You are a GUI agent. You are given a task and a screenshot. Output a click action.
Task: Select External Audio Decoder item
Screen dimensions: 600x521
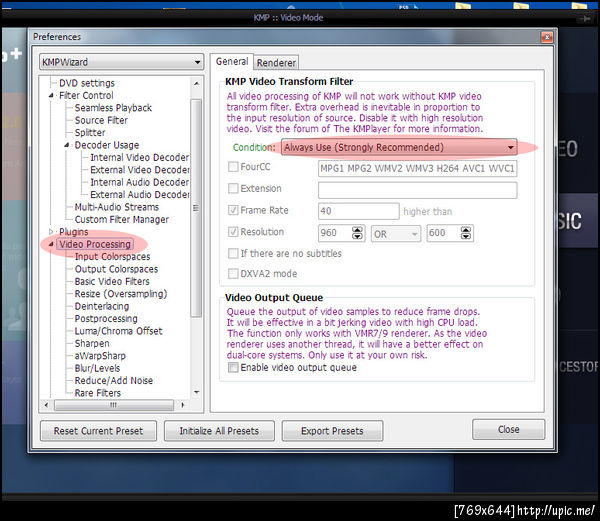pyautogui.click(x=140, y=195)
